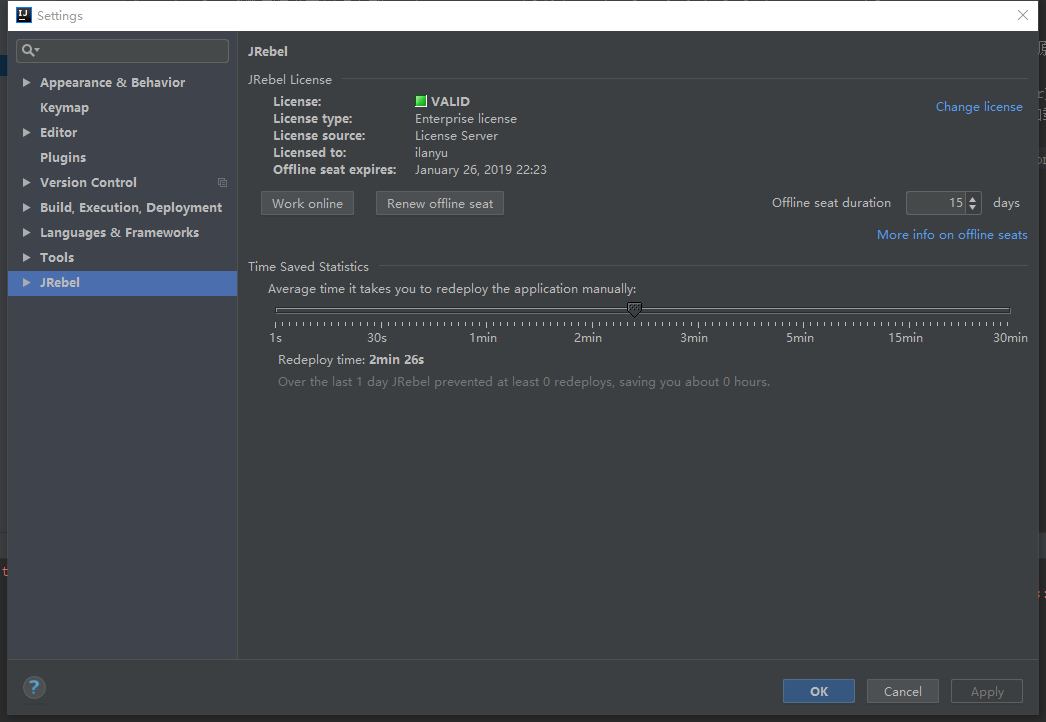
Task: Click the 'Time Saved Statistics' heading
Action: [x=308, y=267]
